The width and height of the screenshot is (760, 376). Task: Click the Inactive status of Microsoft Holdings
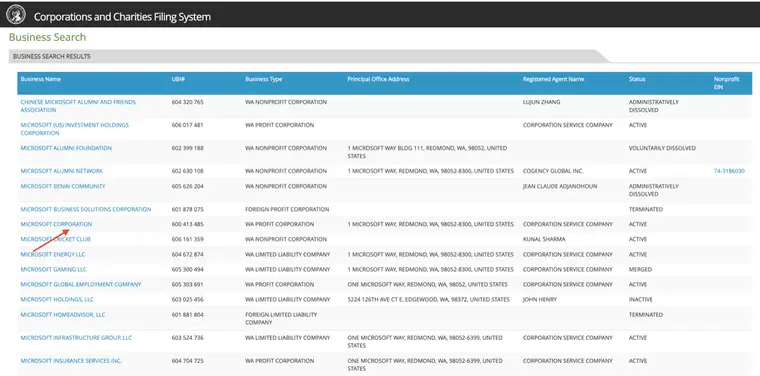click(641, 299)
